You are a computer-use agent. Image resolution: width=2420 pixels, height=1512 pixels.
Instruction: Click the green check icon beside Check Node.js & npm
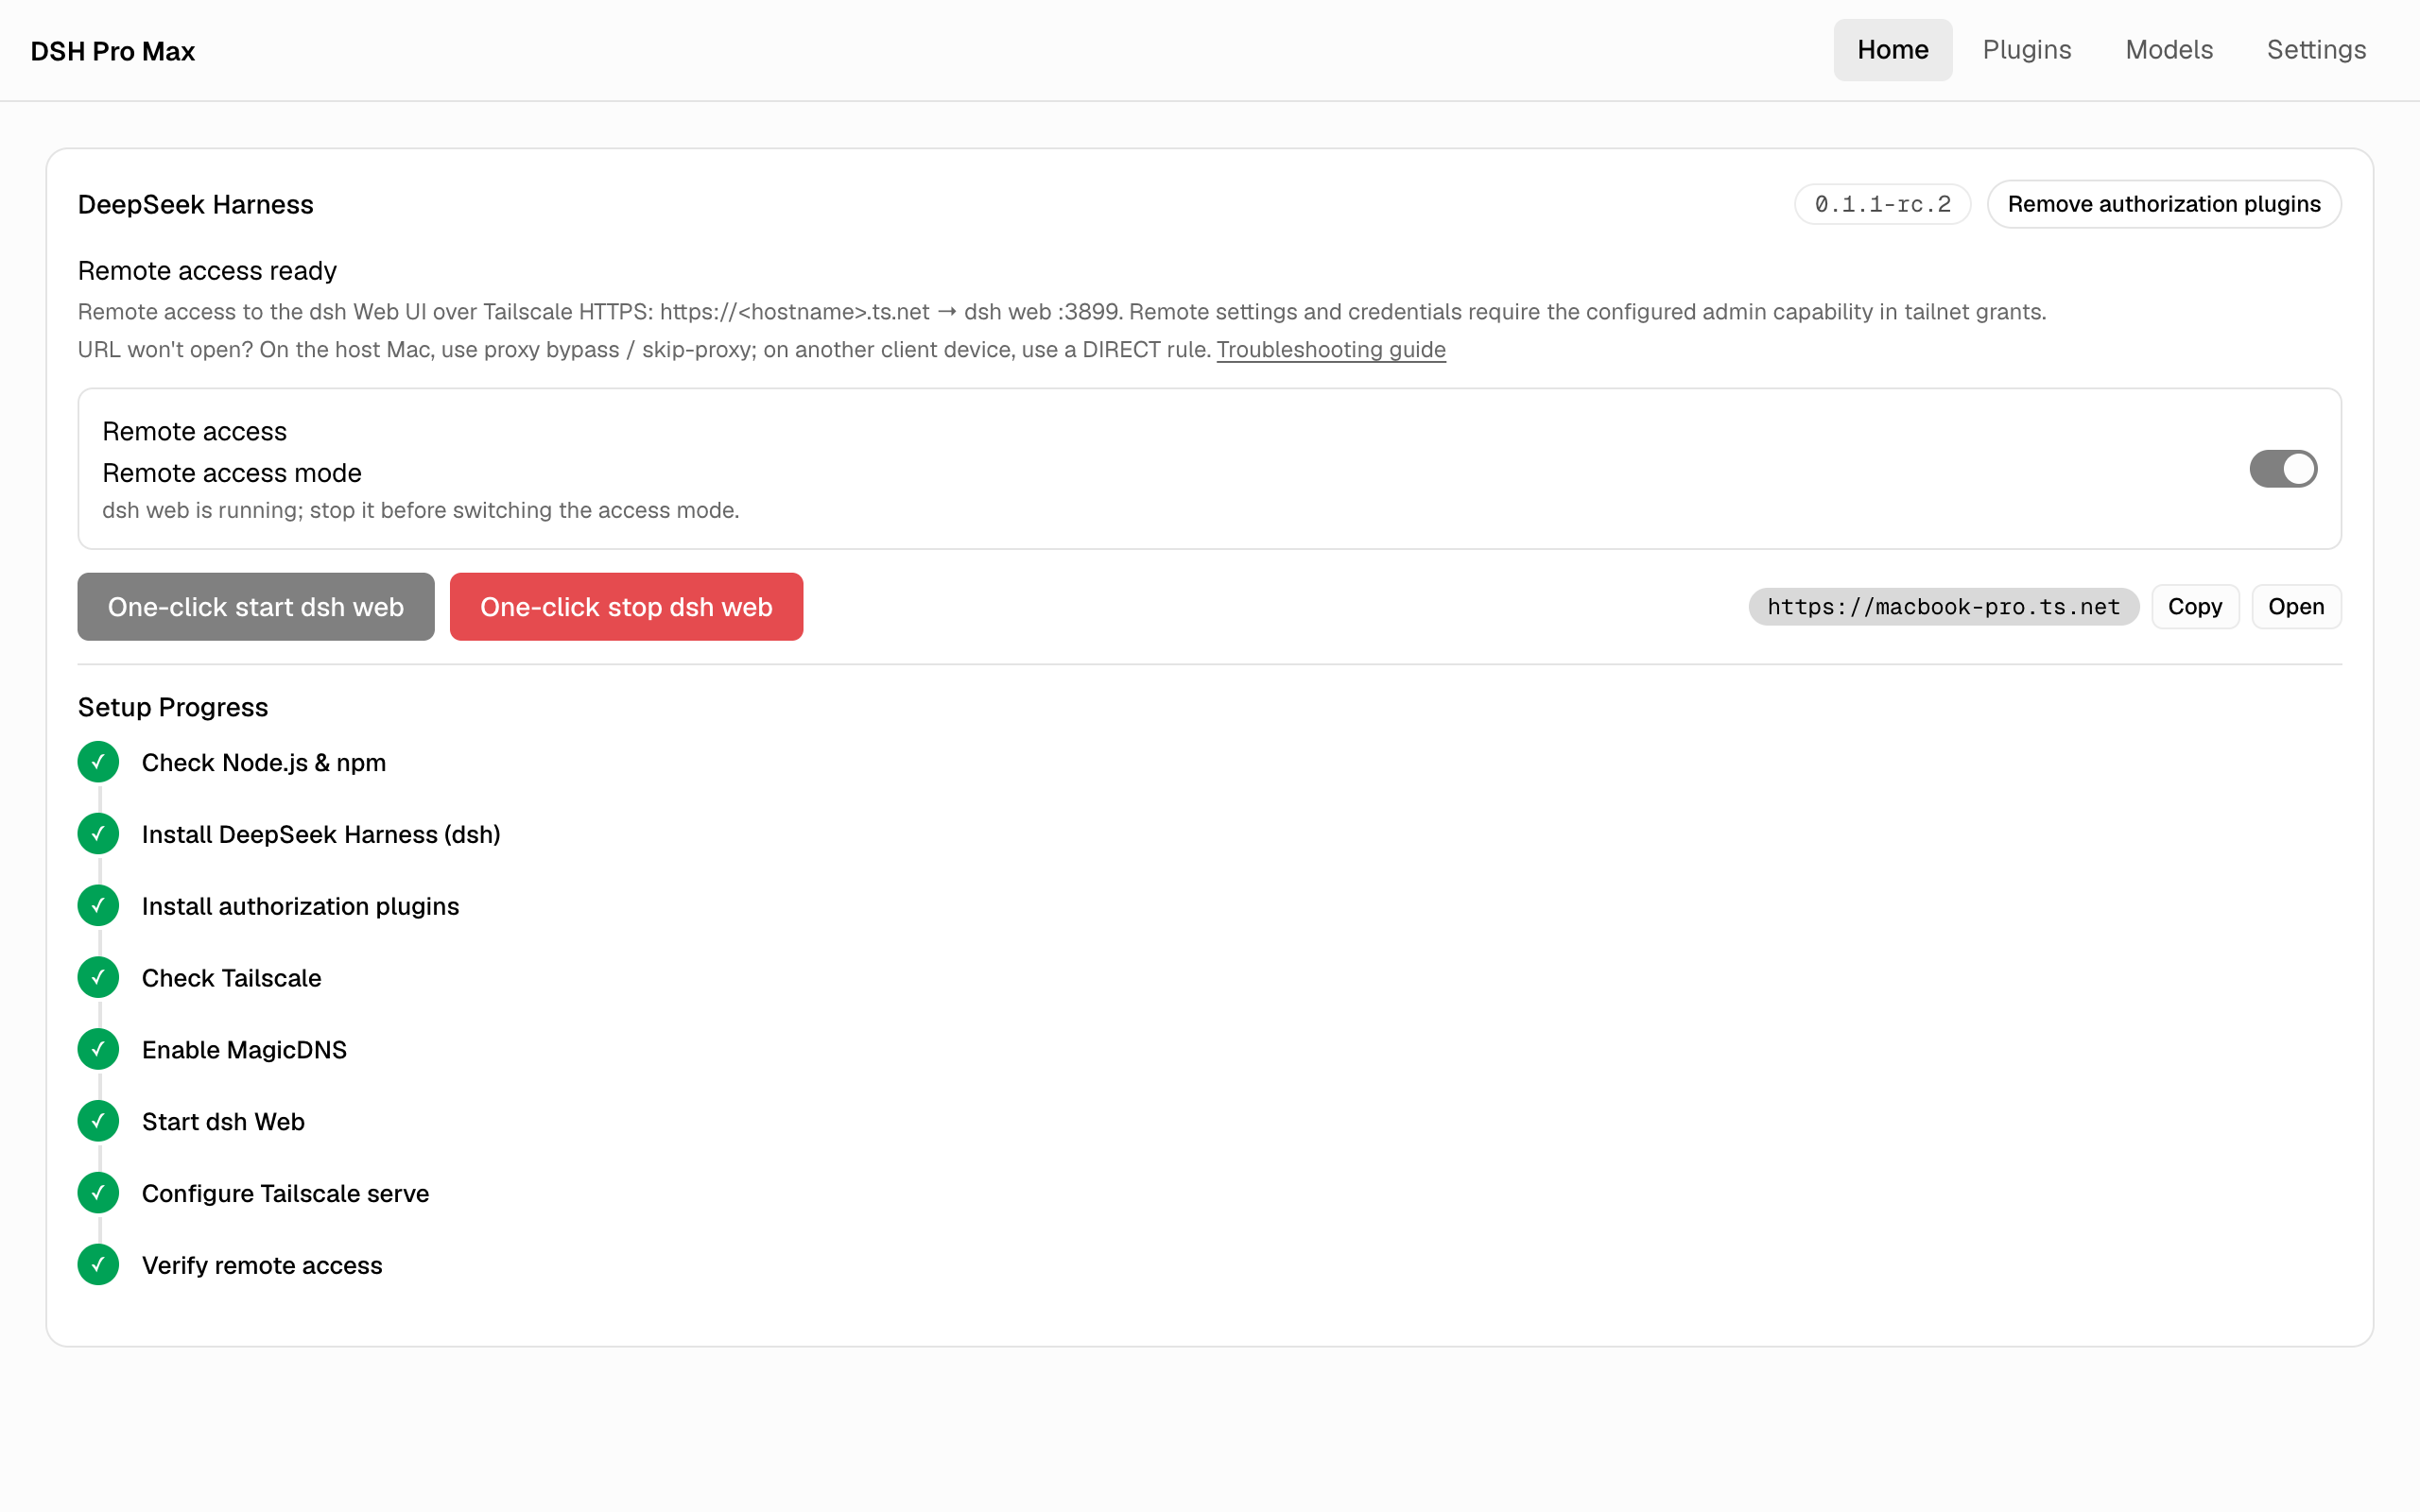[x=98, y=762]
